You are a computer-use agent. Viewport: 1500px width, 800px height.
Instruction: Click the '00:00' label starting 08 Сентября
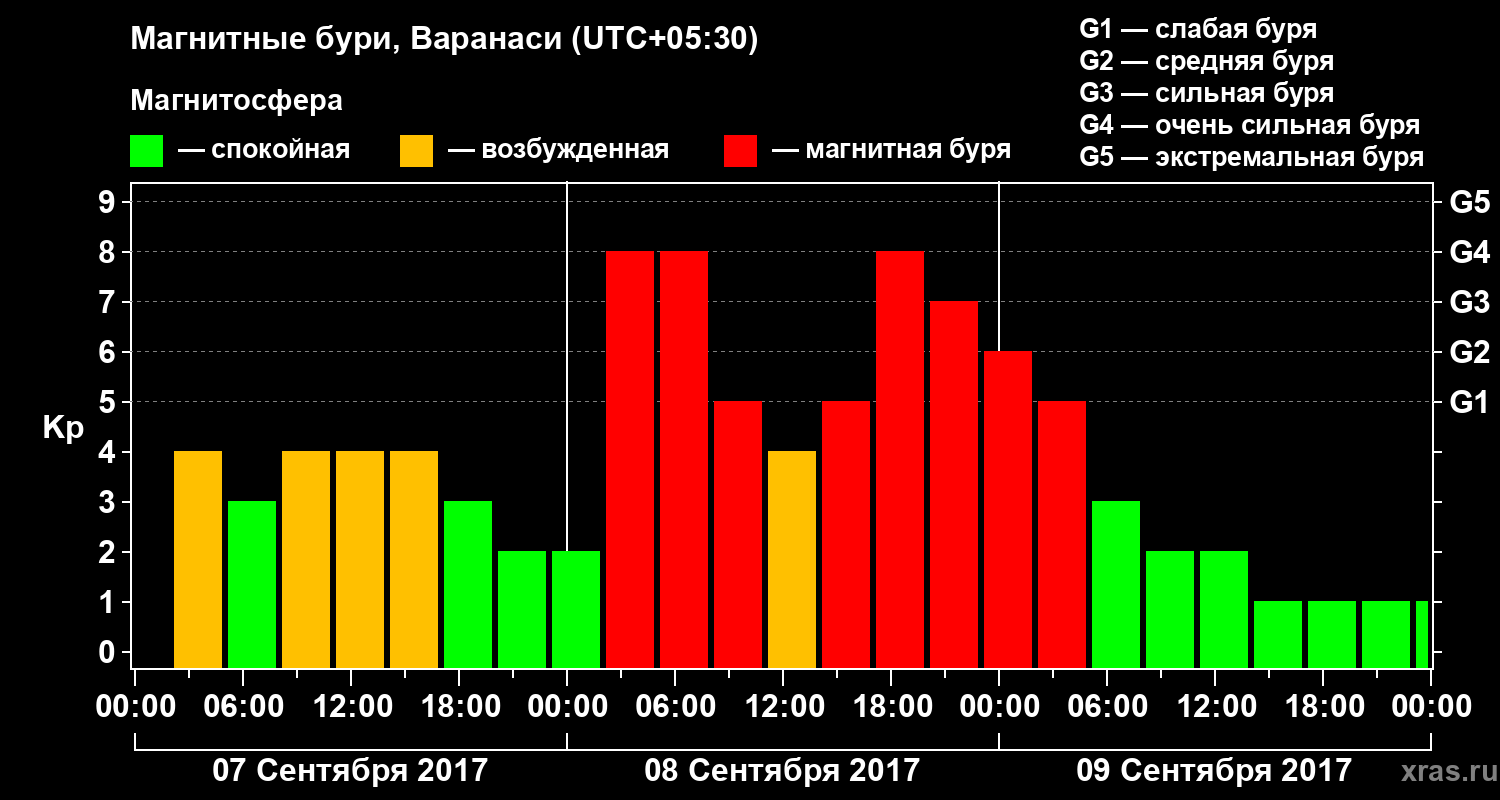pyautogui.click(x=566, y=707)
